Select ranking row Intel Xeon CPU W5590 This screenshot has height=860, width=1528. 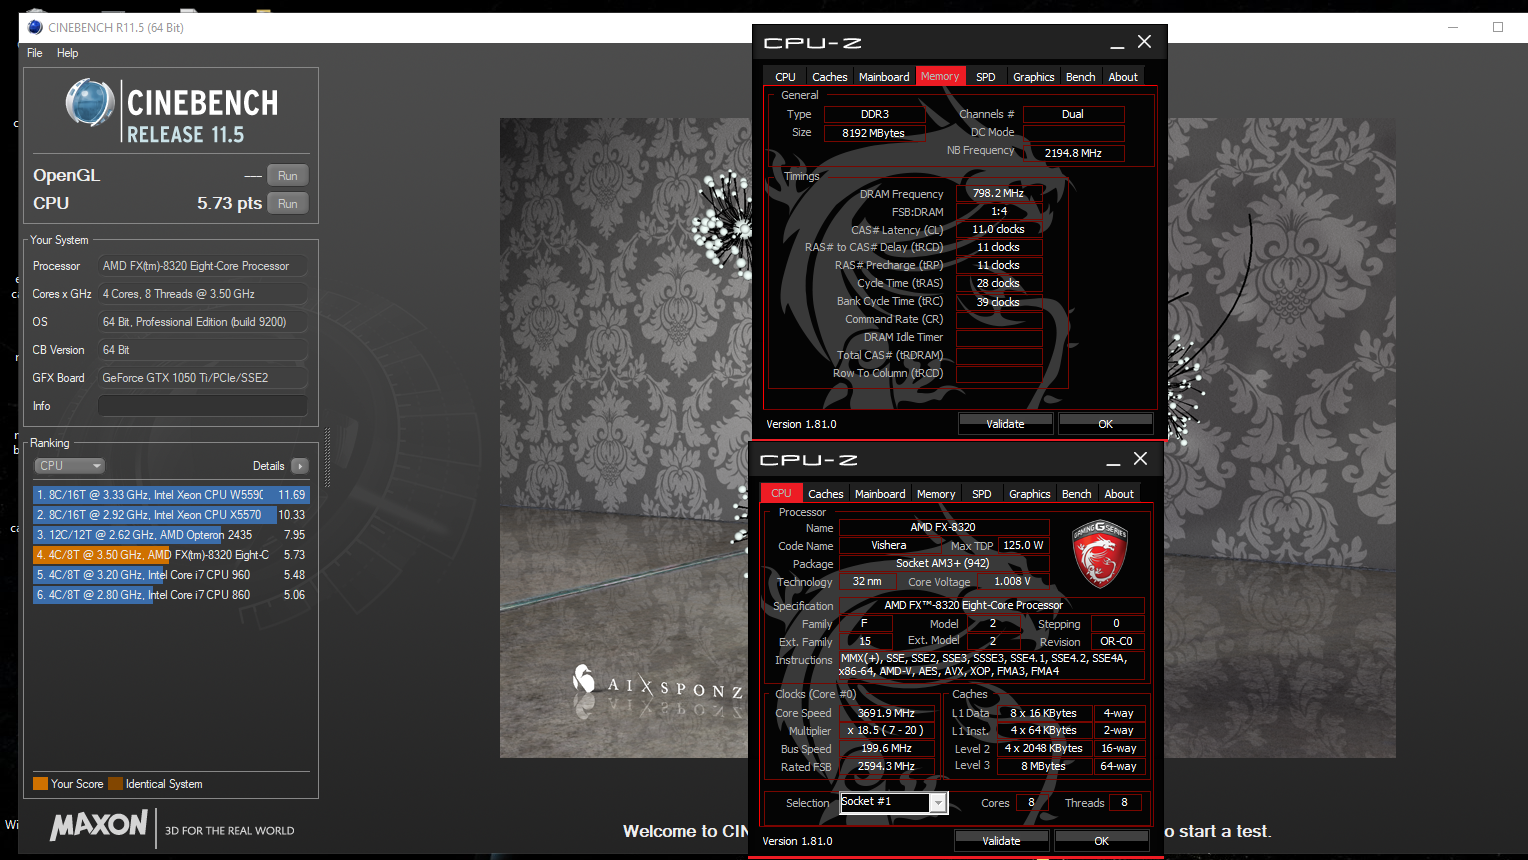coord(171,495)
